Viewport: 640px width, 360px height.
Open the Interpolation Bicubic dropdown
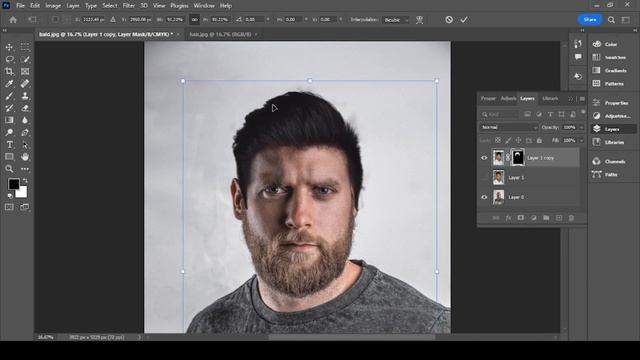pos(396,20)
